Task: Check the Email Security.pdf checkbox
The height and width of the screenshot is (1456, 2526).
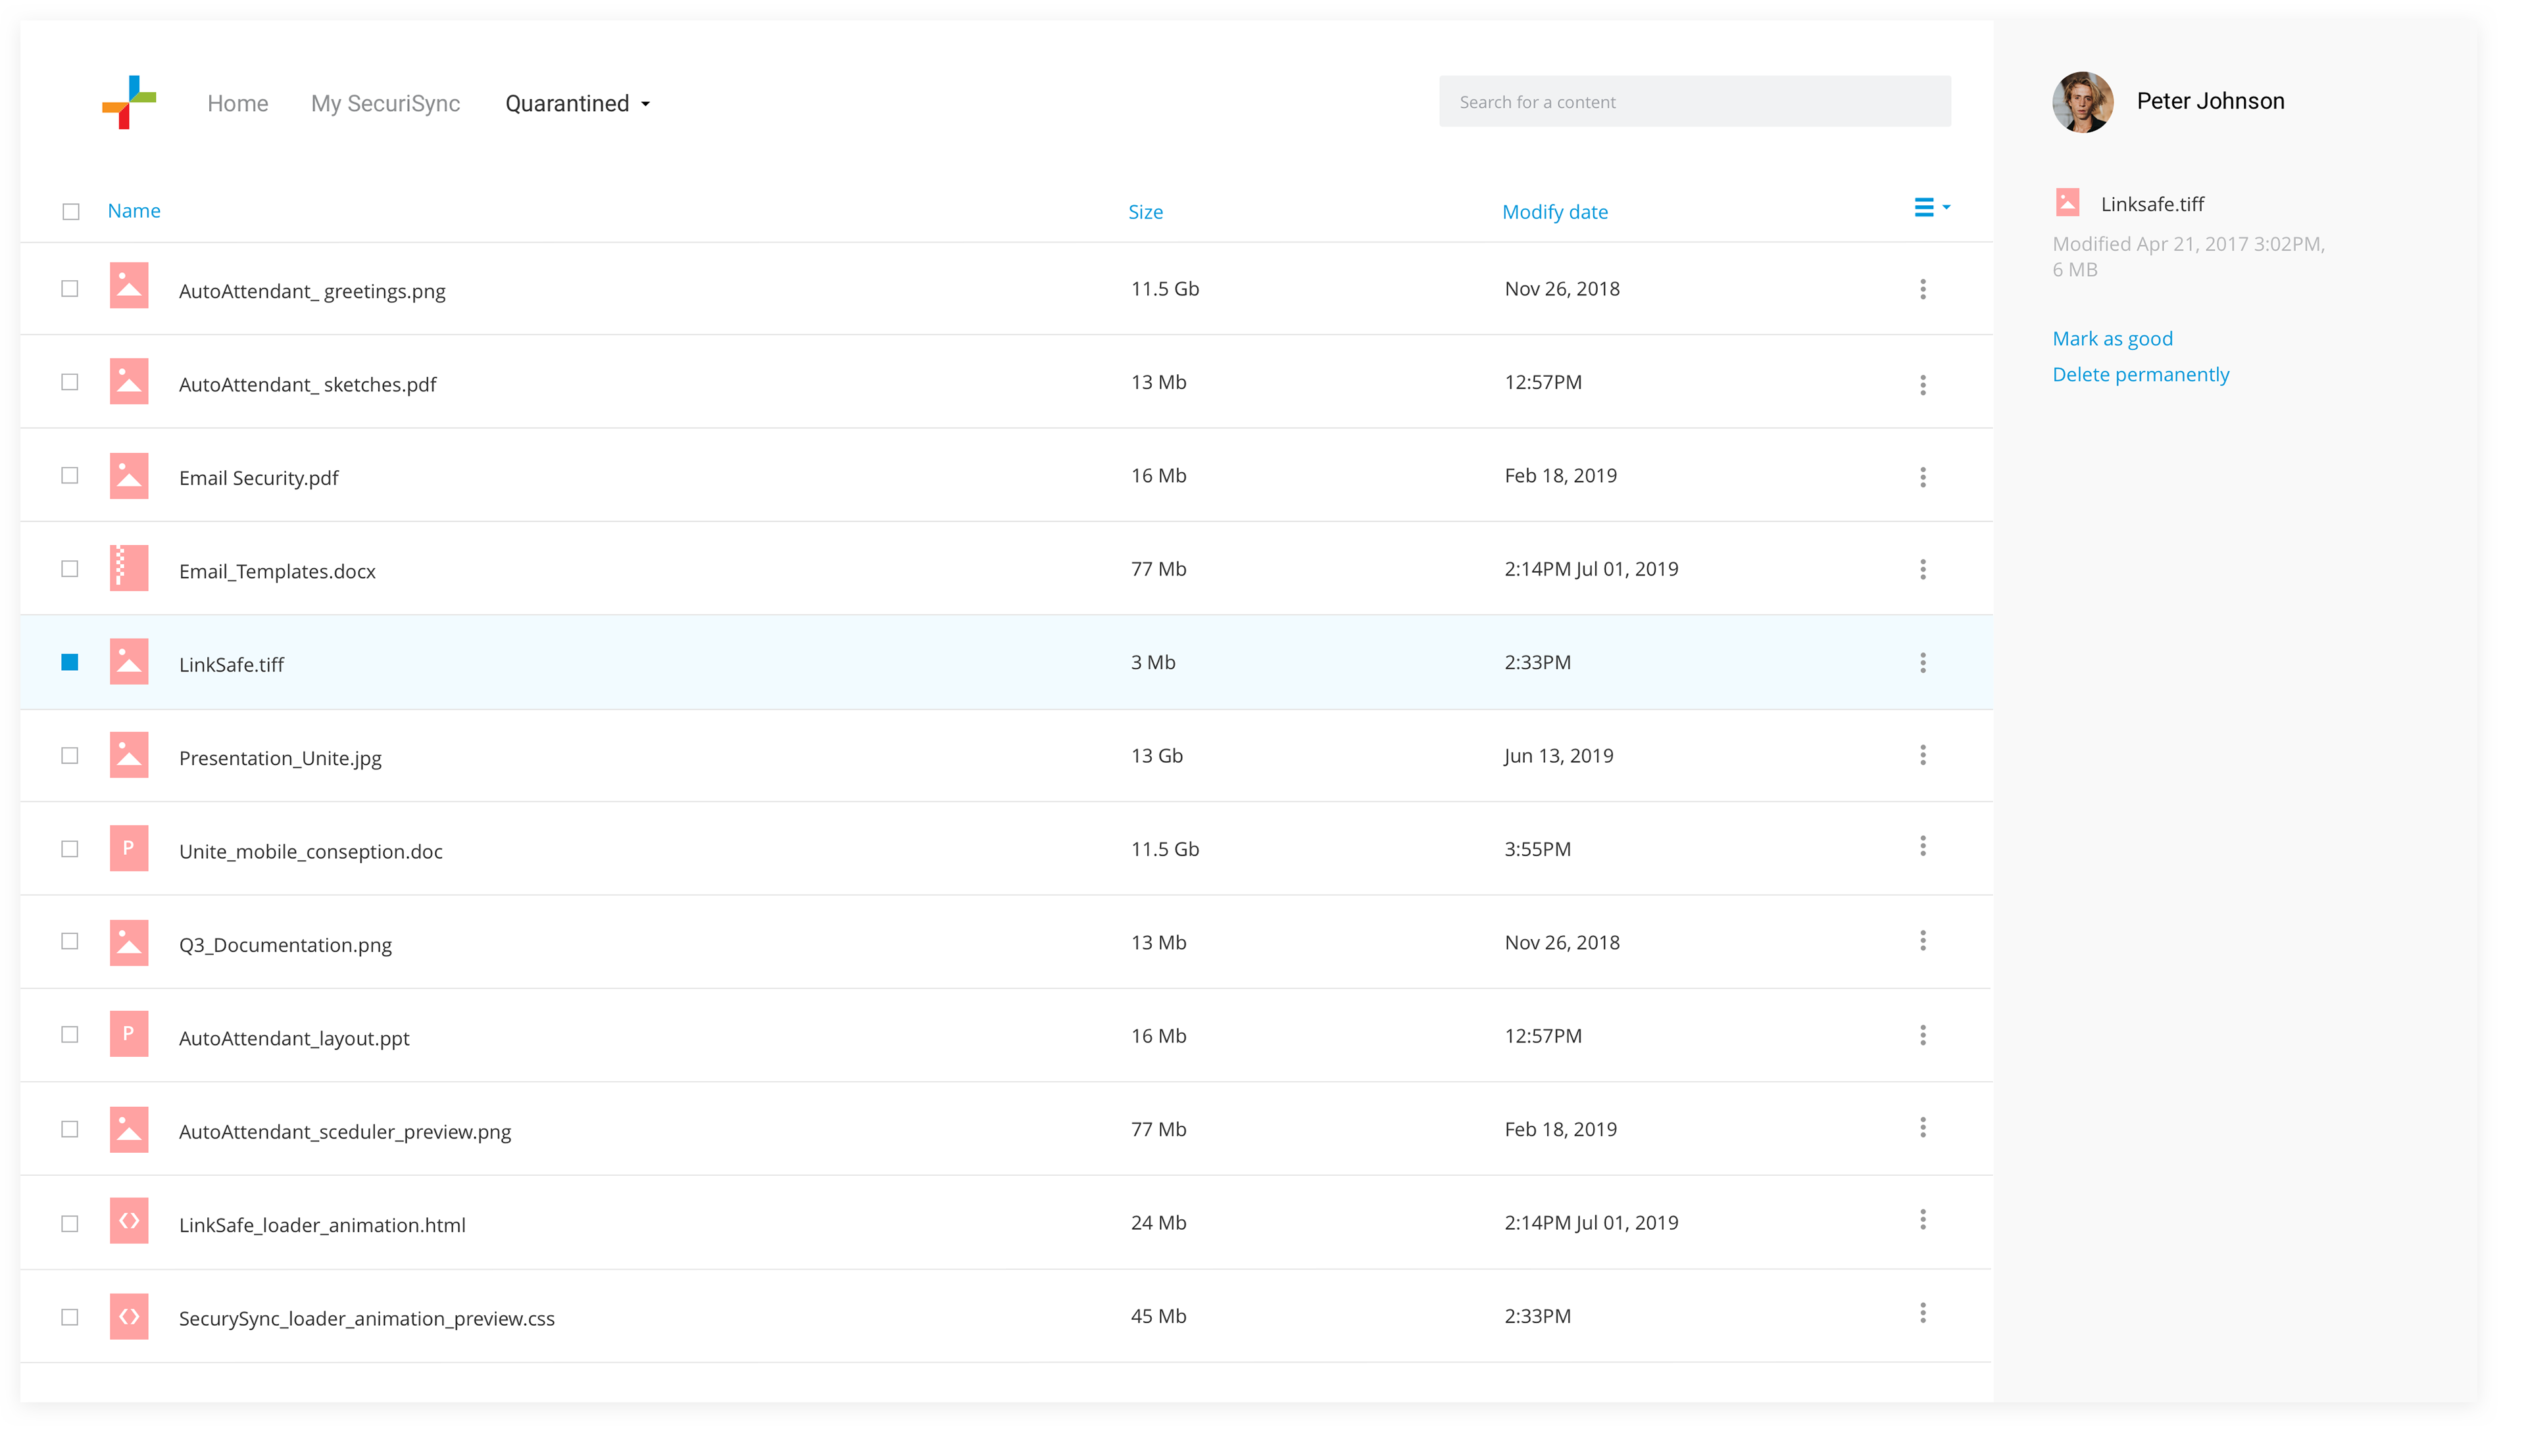Action: [x=70, y=475]
